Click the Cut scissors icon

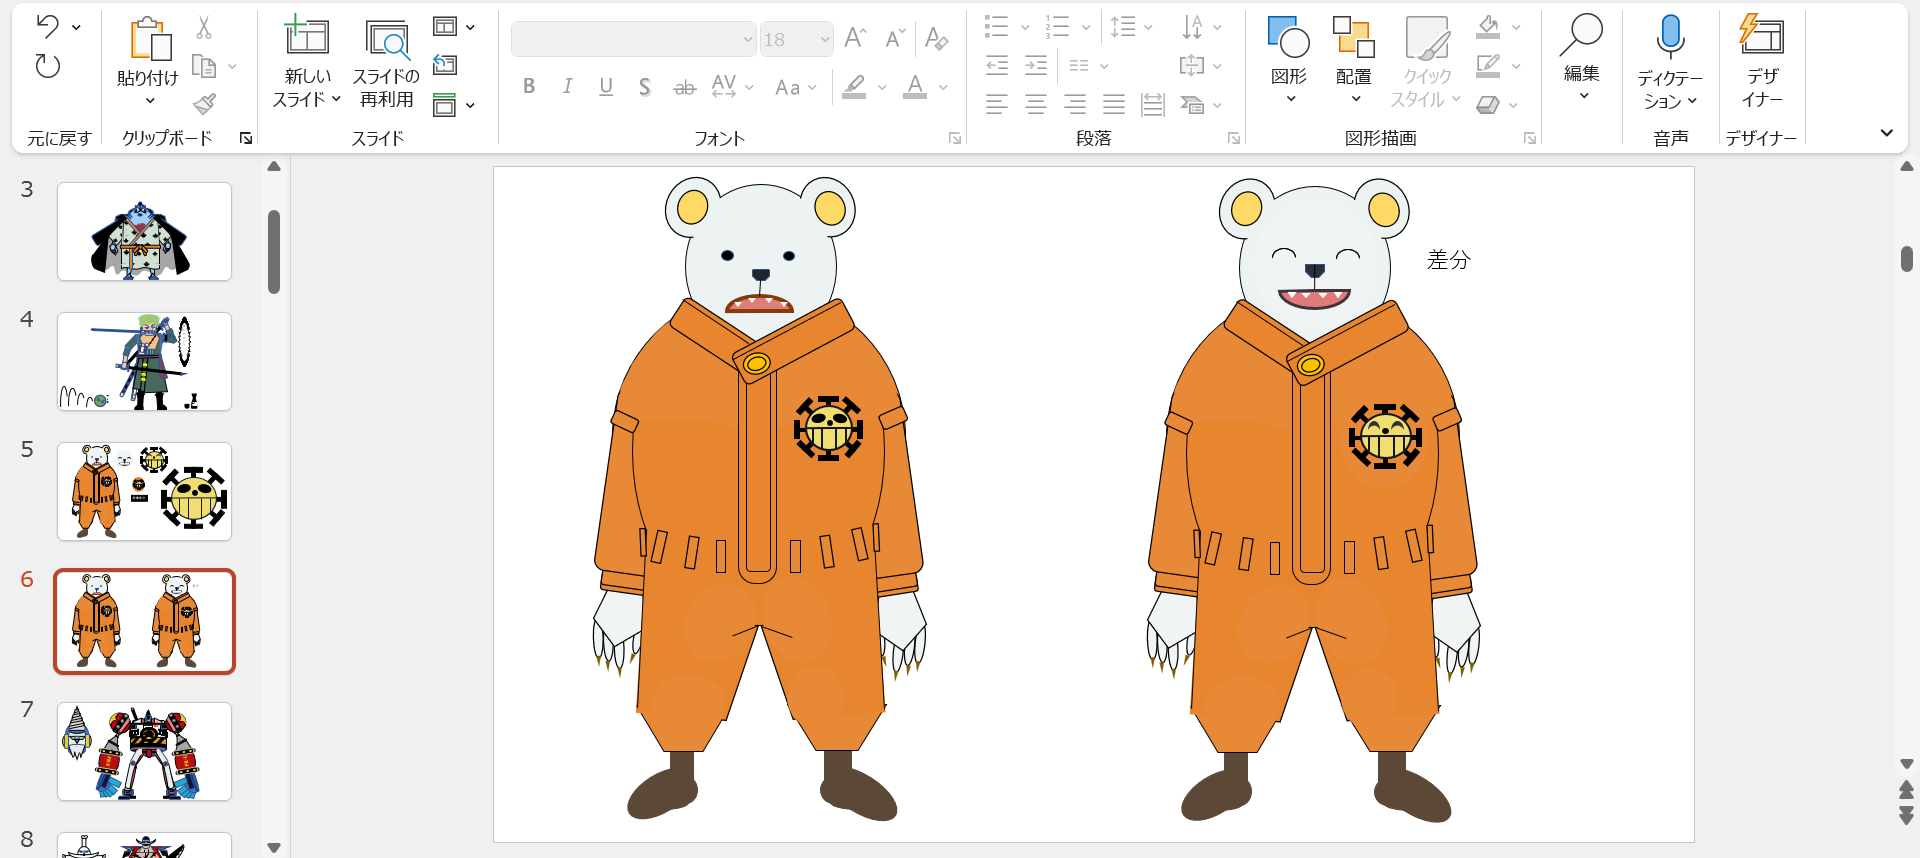(204, 27)
